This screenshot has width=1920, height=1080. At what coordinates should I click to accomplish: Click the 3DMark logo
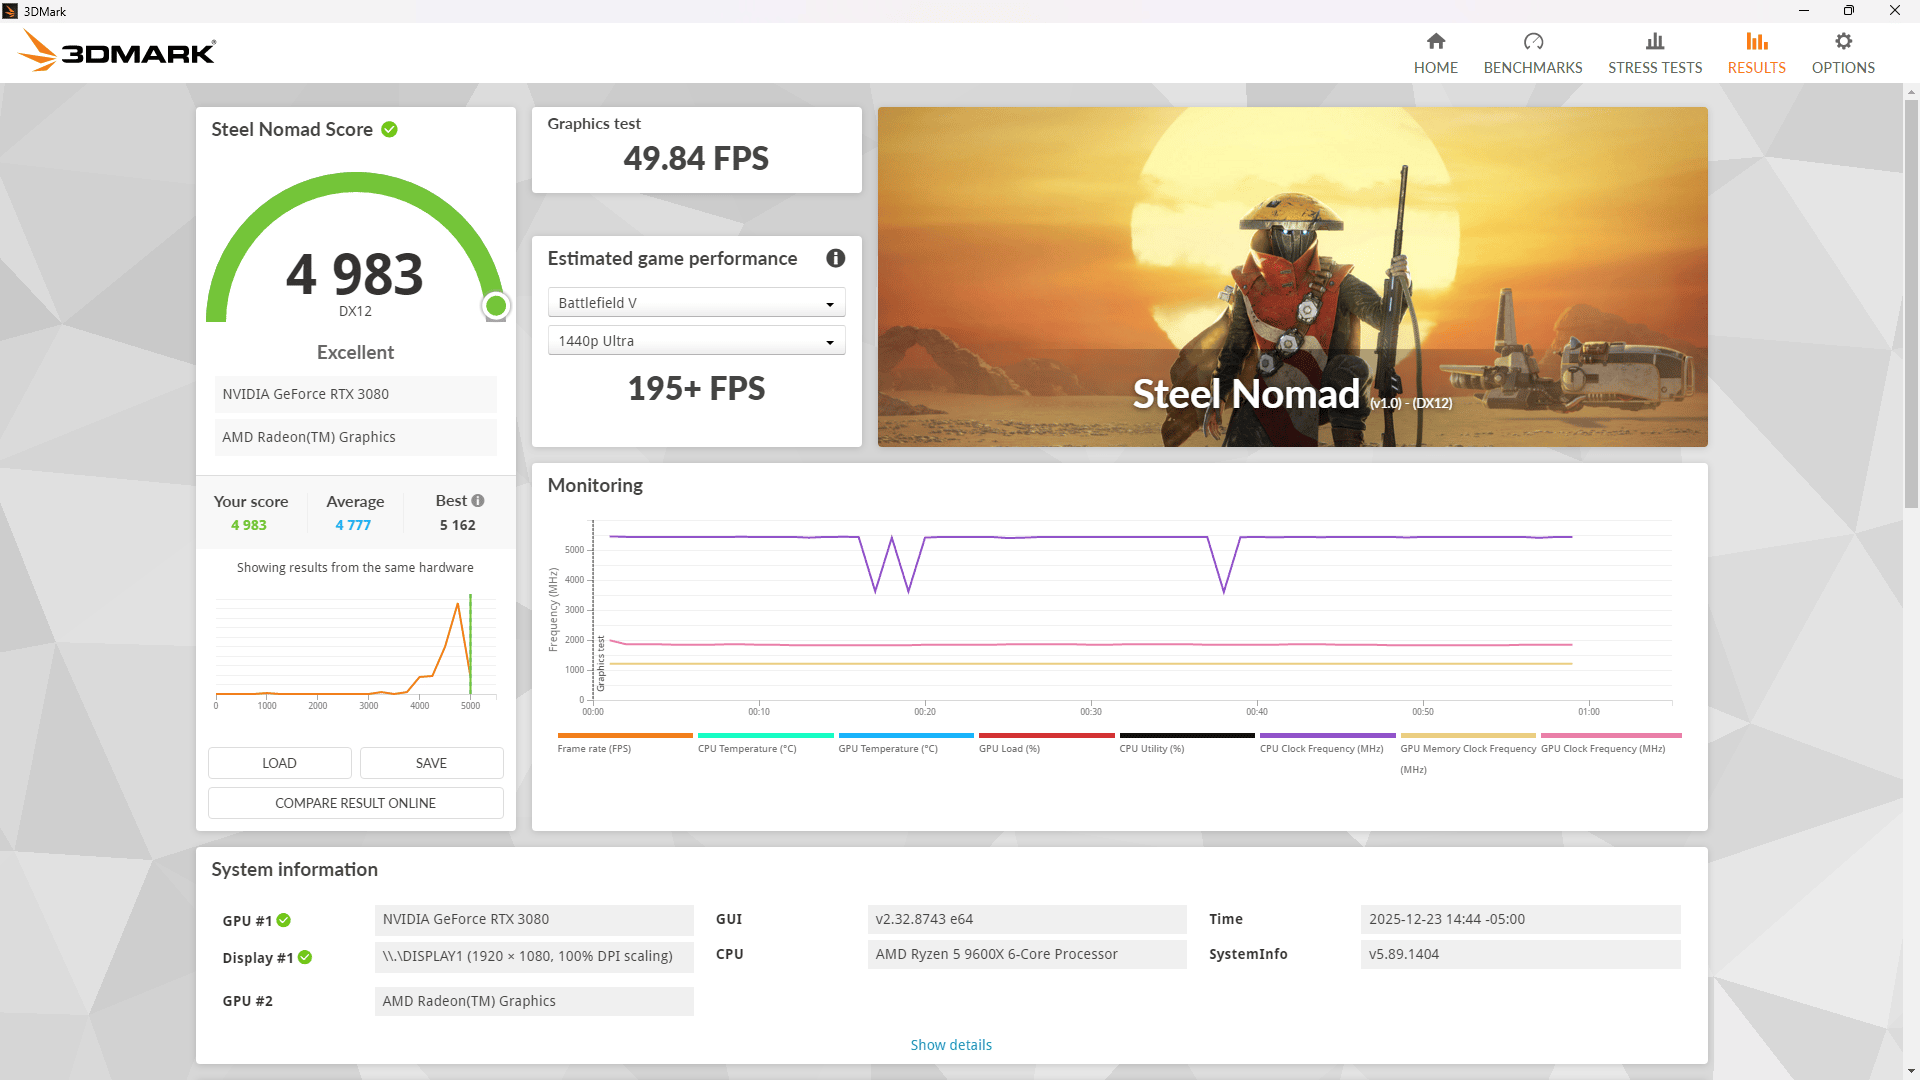click(118, 50)
